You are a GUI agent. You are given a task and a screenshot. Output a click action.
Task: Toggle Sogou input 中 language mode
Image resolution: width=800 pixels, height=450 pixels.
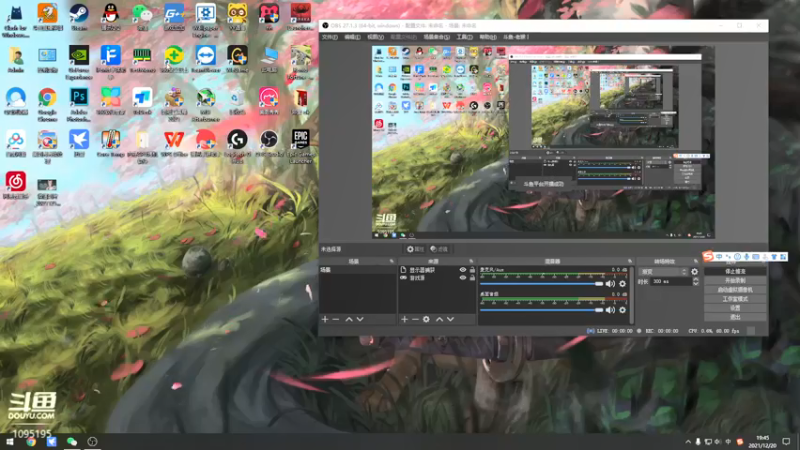(x=719, y=257)
